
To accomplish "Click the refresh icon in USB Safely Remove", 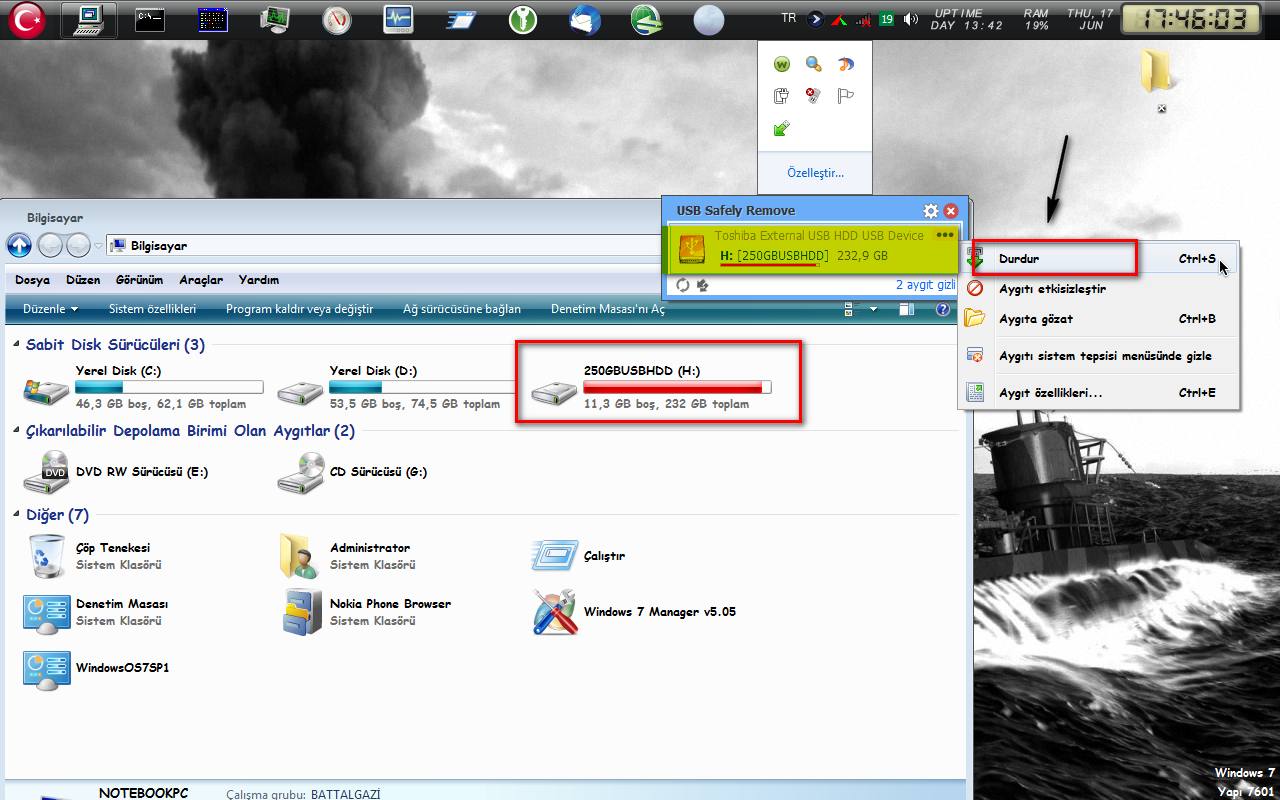I will (x=683, y=285).
